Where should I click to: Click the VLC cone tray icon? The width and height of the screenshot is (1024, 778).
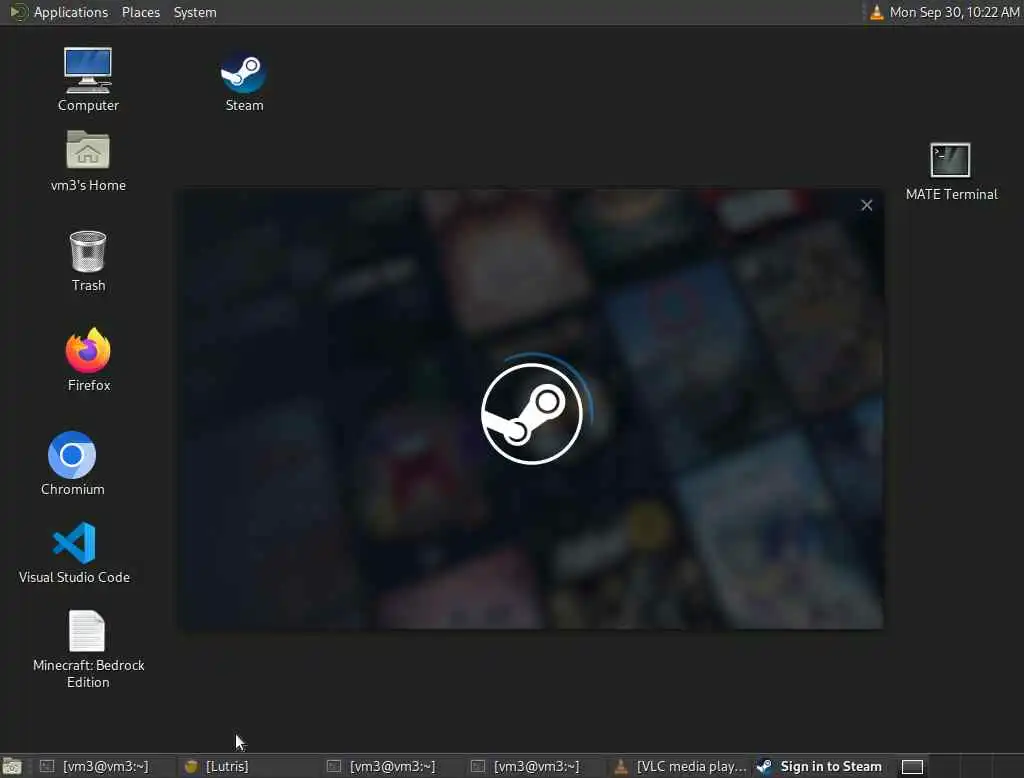click(876, 12)
